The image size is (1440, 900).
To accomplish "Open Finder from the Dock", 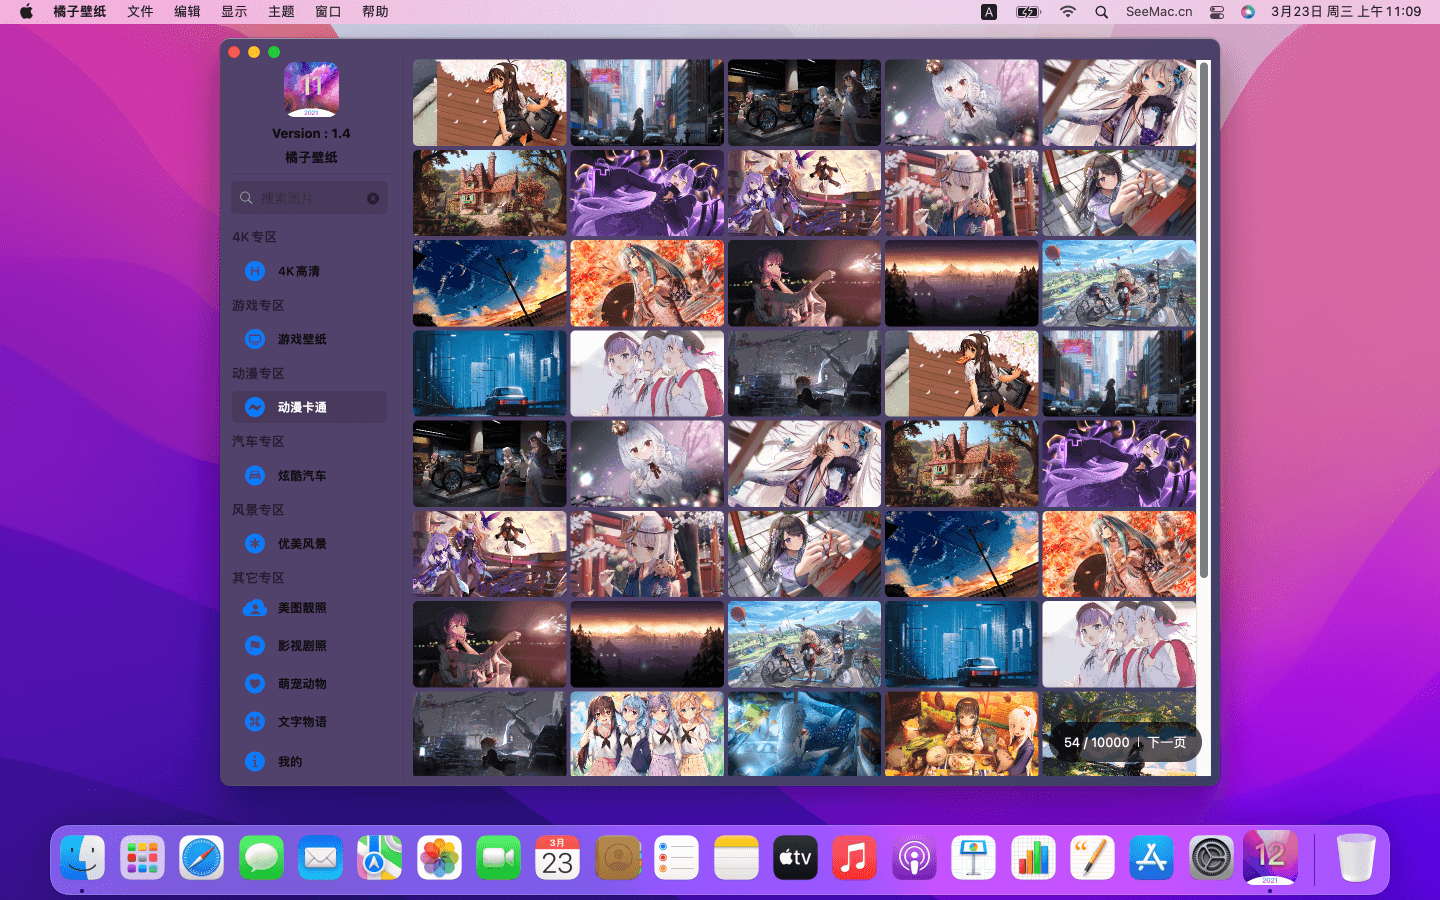I will [82, 858].
